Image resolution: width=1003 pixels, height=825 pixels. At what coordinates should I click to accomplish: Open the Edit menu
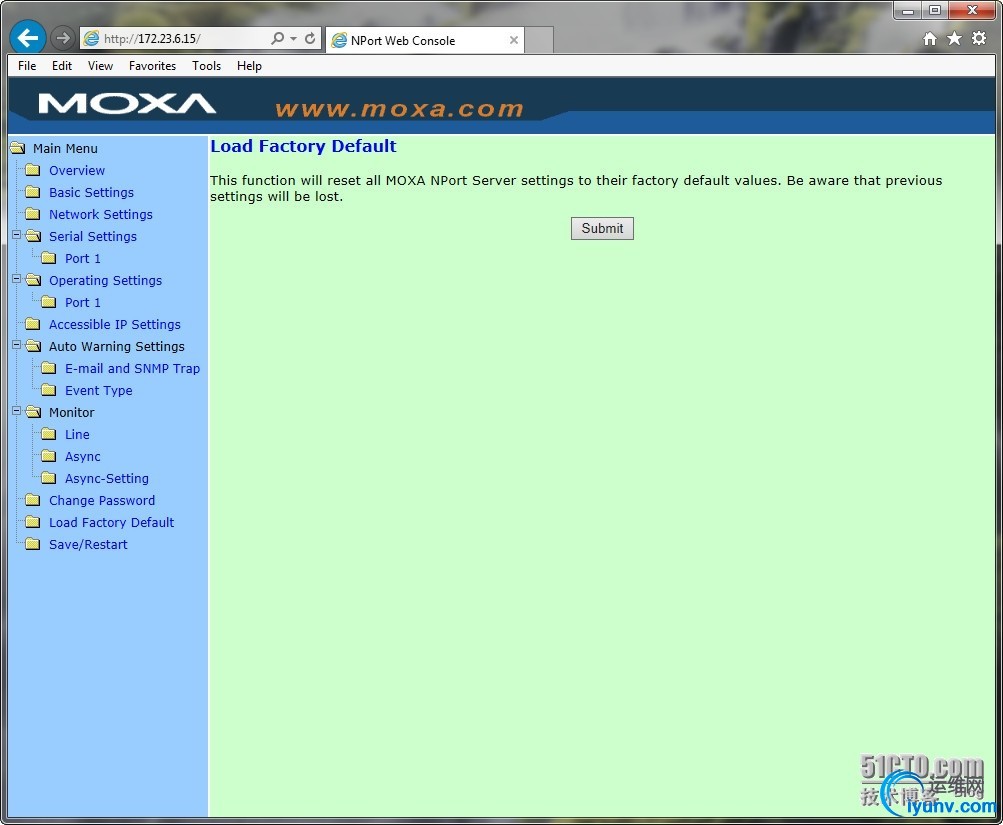point(62,66)
